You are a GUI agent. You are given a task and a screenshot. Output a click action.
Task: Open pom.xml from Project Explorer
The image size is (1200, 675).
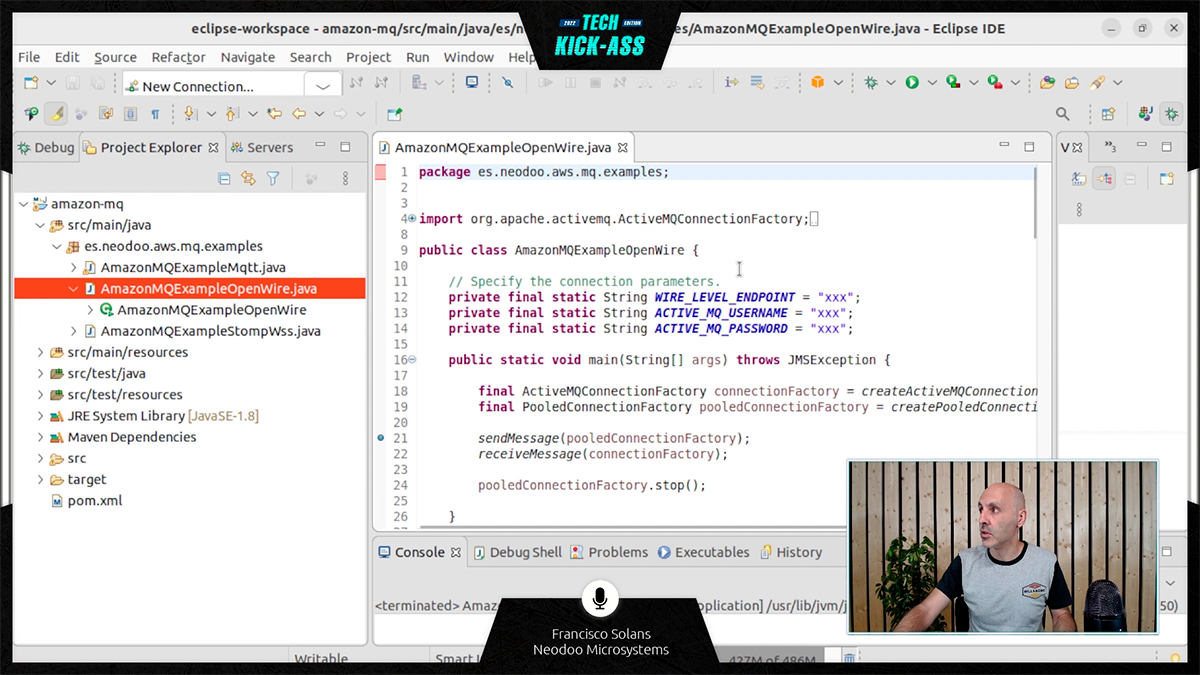point(94,500)
